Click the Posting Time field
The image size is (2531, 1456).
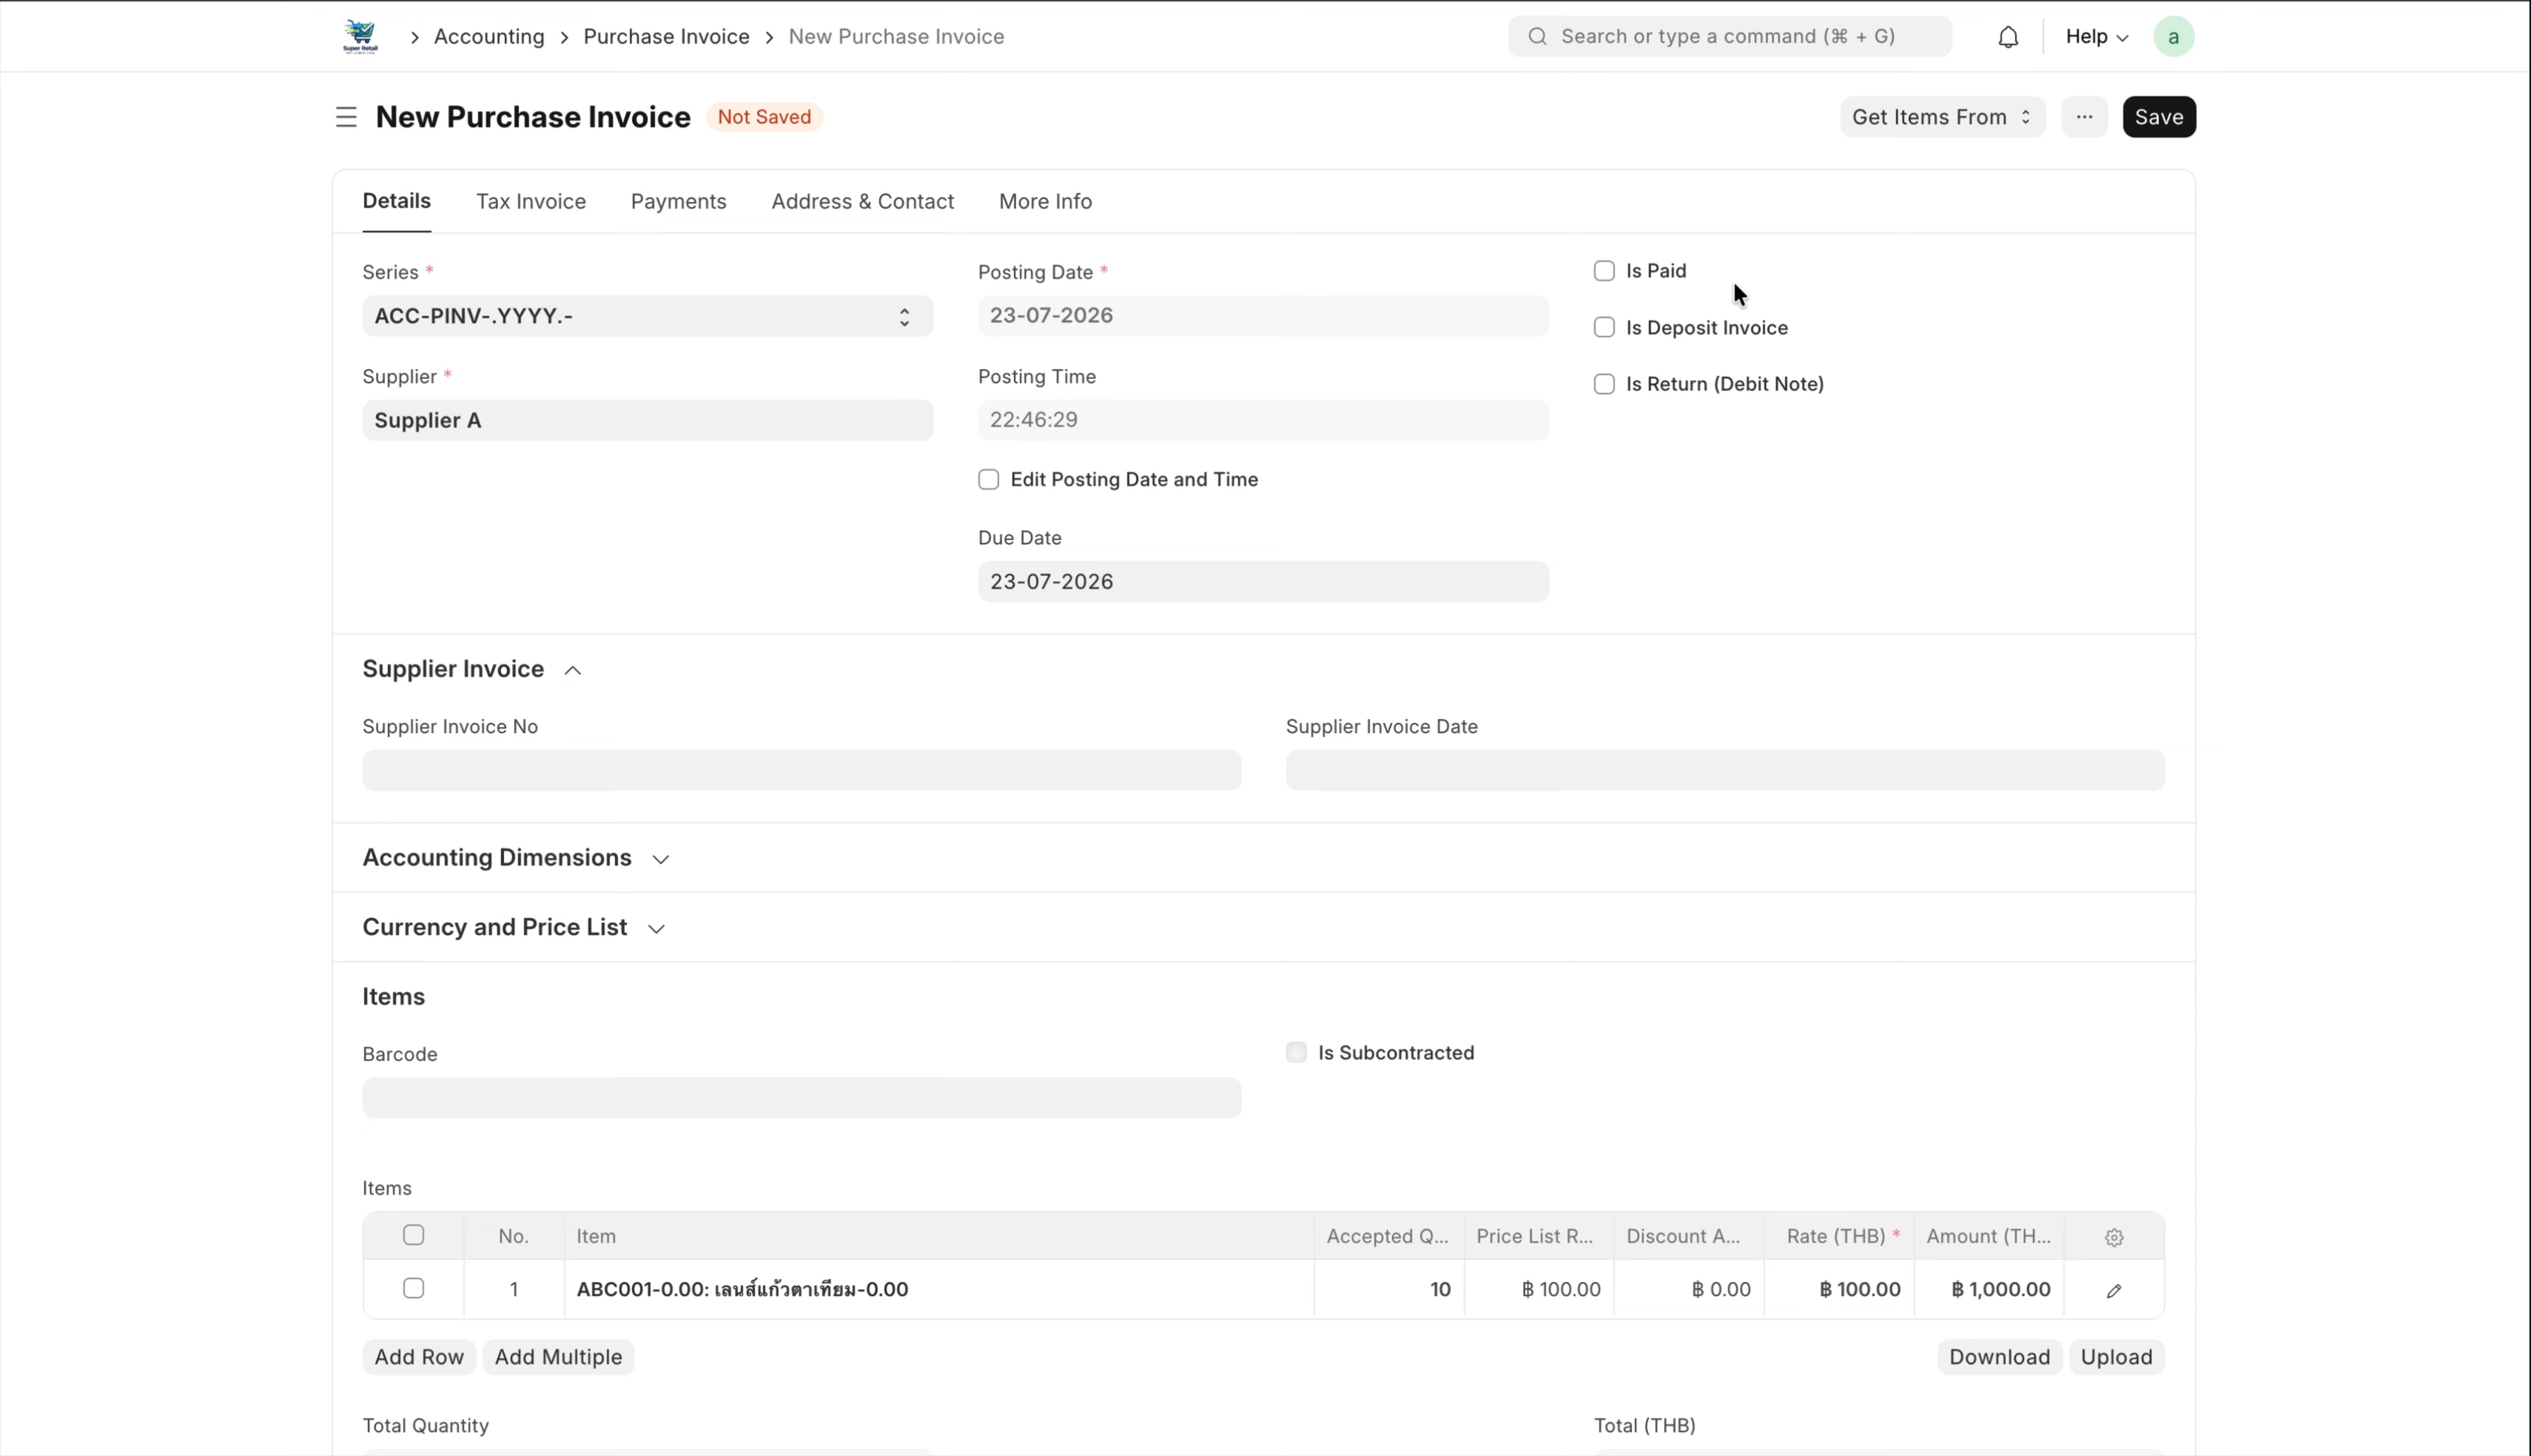(1264, 420)
